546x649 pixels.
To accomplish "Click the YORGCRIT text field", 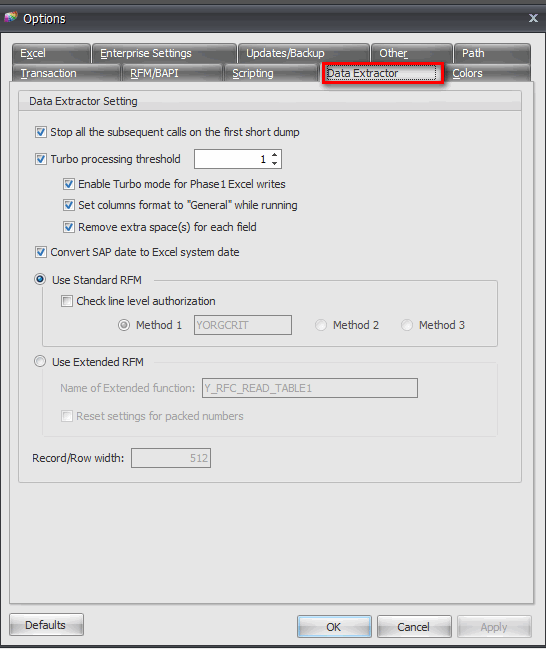I will (x=243, y=325).
